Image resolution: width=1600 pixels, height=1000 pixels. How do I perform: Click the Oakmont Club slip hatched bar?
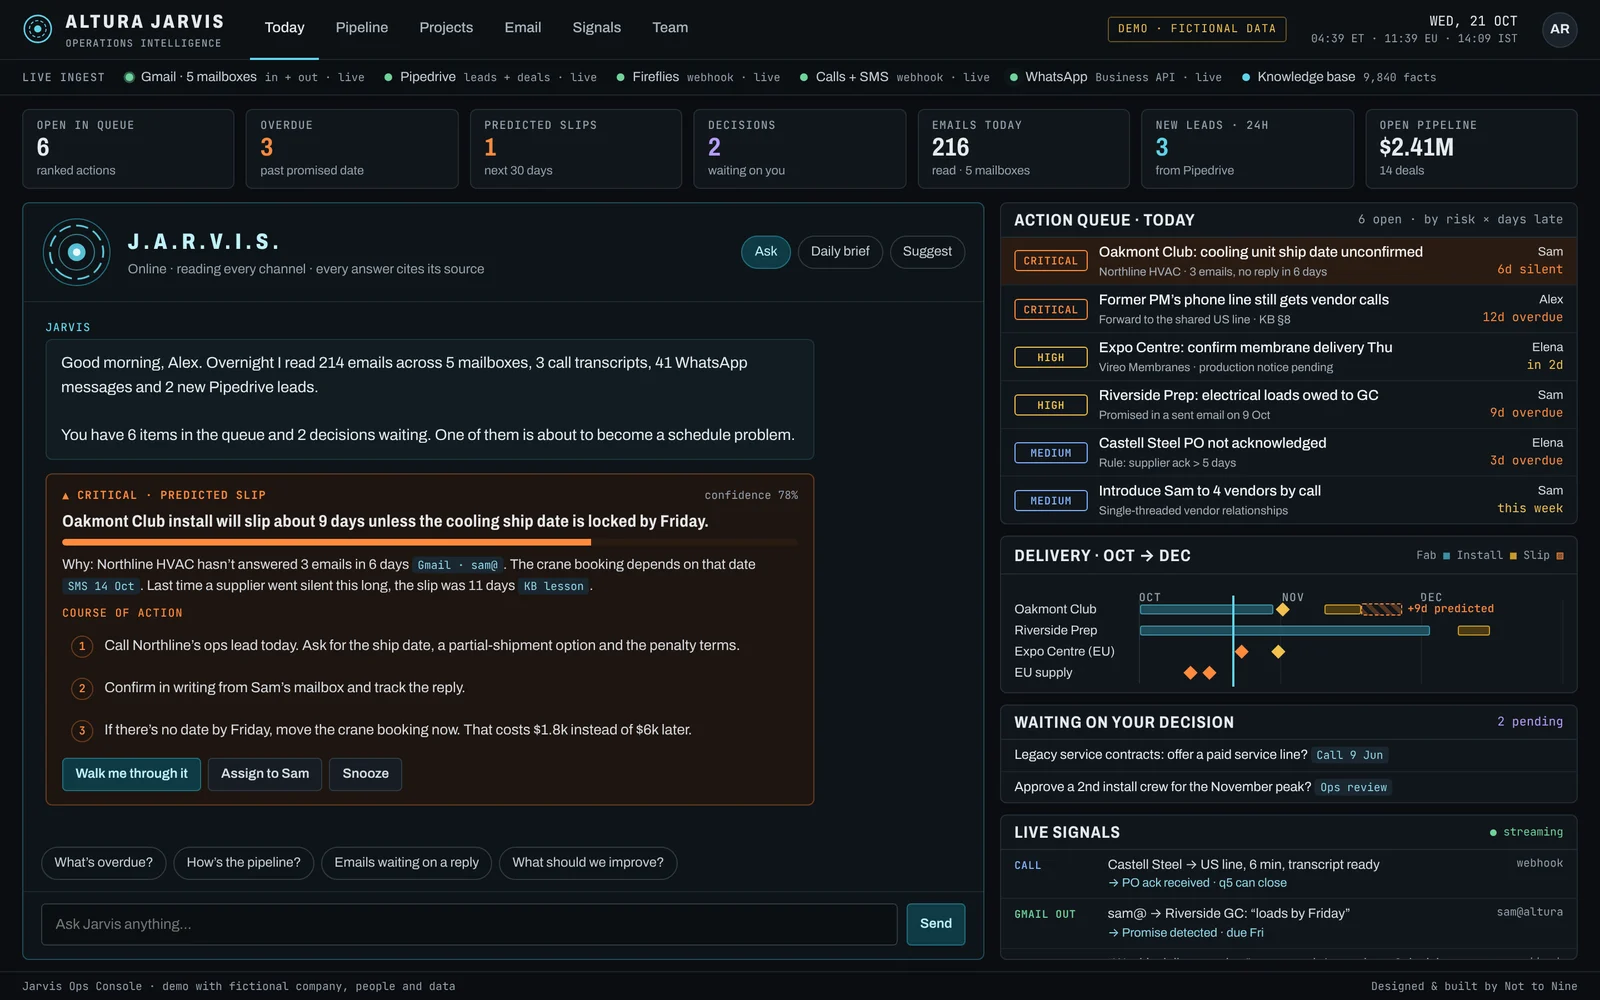[x=1381, y=609]
